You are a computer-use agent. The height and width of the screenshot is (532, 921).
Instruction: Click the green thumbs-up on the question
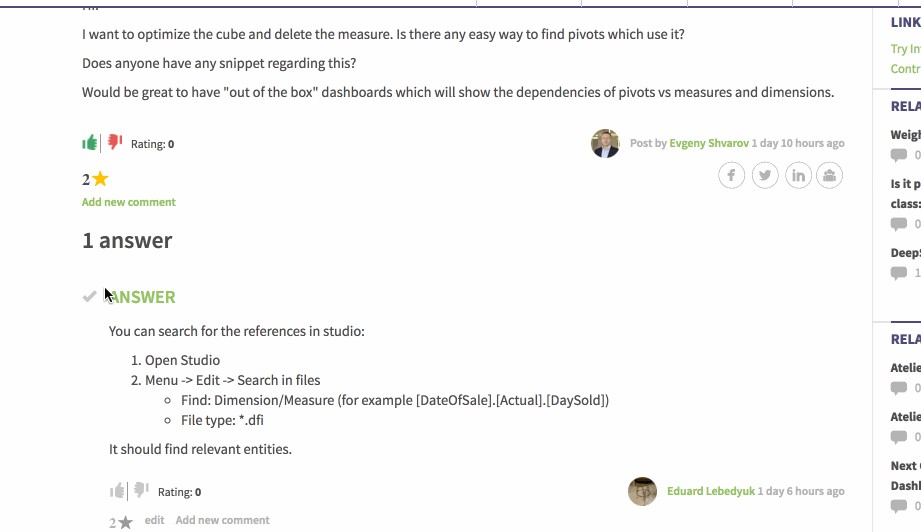(x=90, y=143)
